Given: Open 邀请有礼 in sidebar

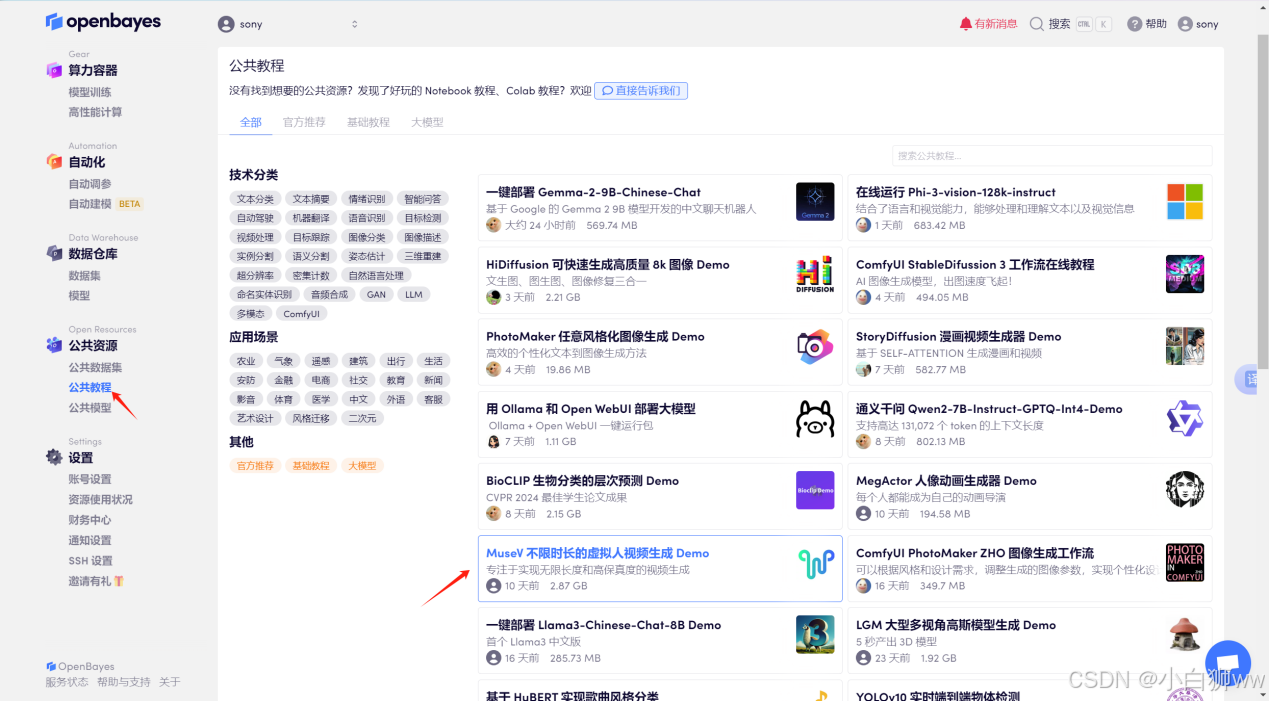Looking at the screenshot, I should (96, 581).
